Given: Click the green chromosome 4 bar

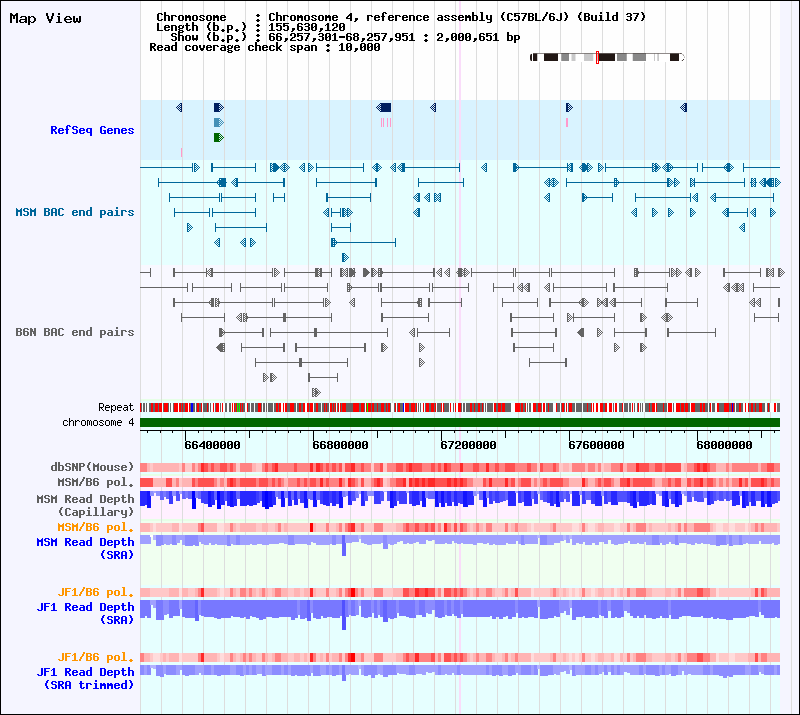Looking at the screenshot, I should click(460, 422).
